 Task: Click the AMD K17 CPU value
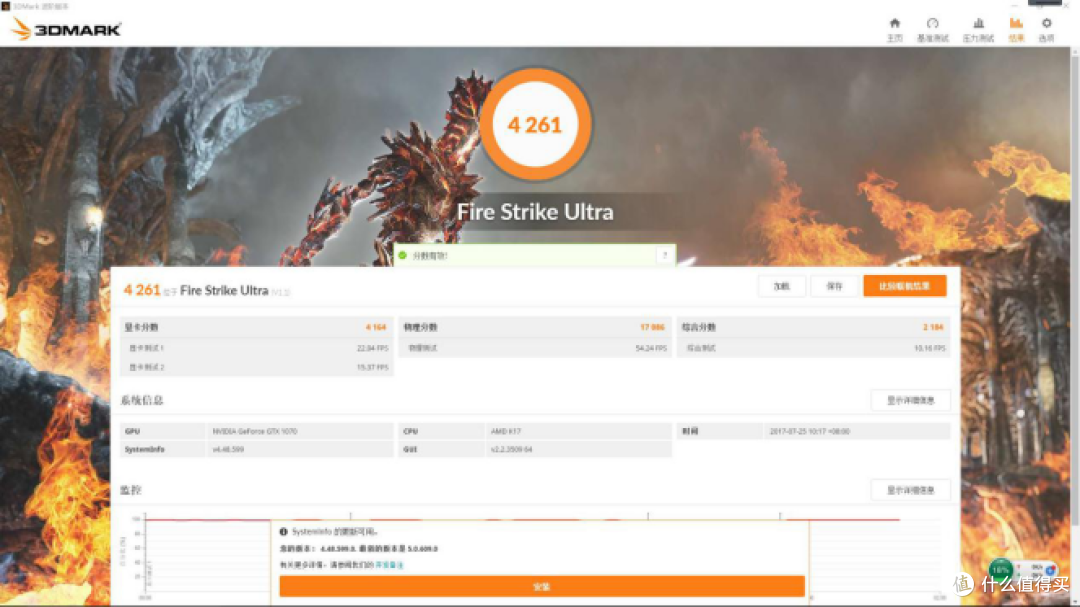[506, 431]
